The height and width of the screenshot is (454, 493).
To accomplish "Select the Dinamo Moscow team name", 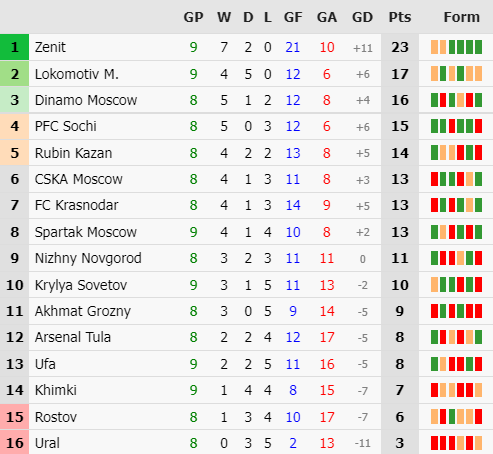I will [86, 100].
